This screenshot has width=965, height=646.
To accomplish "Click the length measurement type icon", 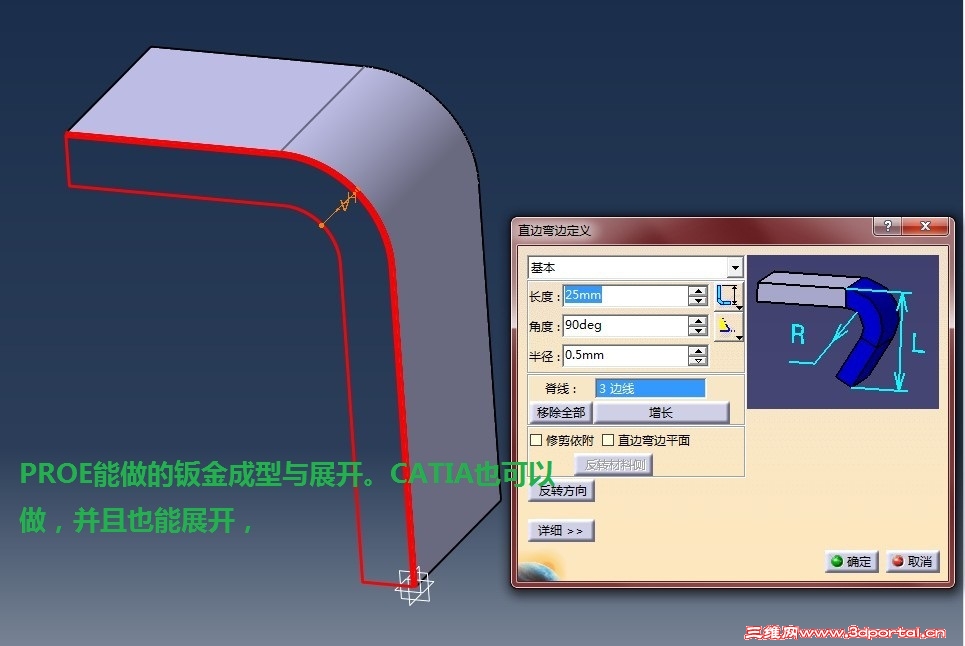I will click(729, 296).
